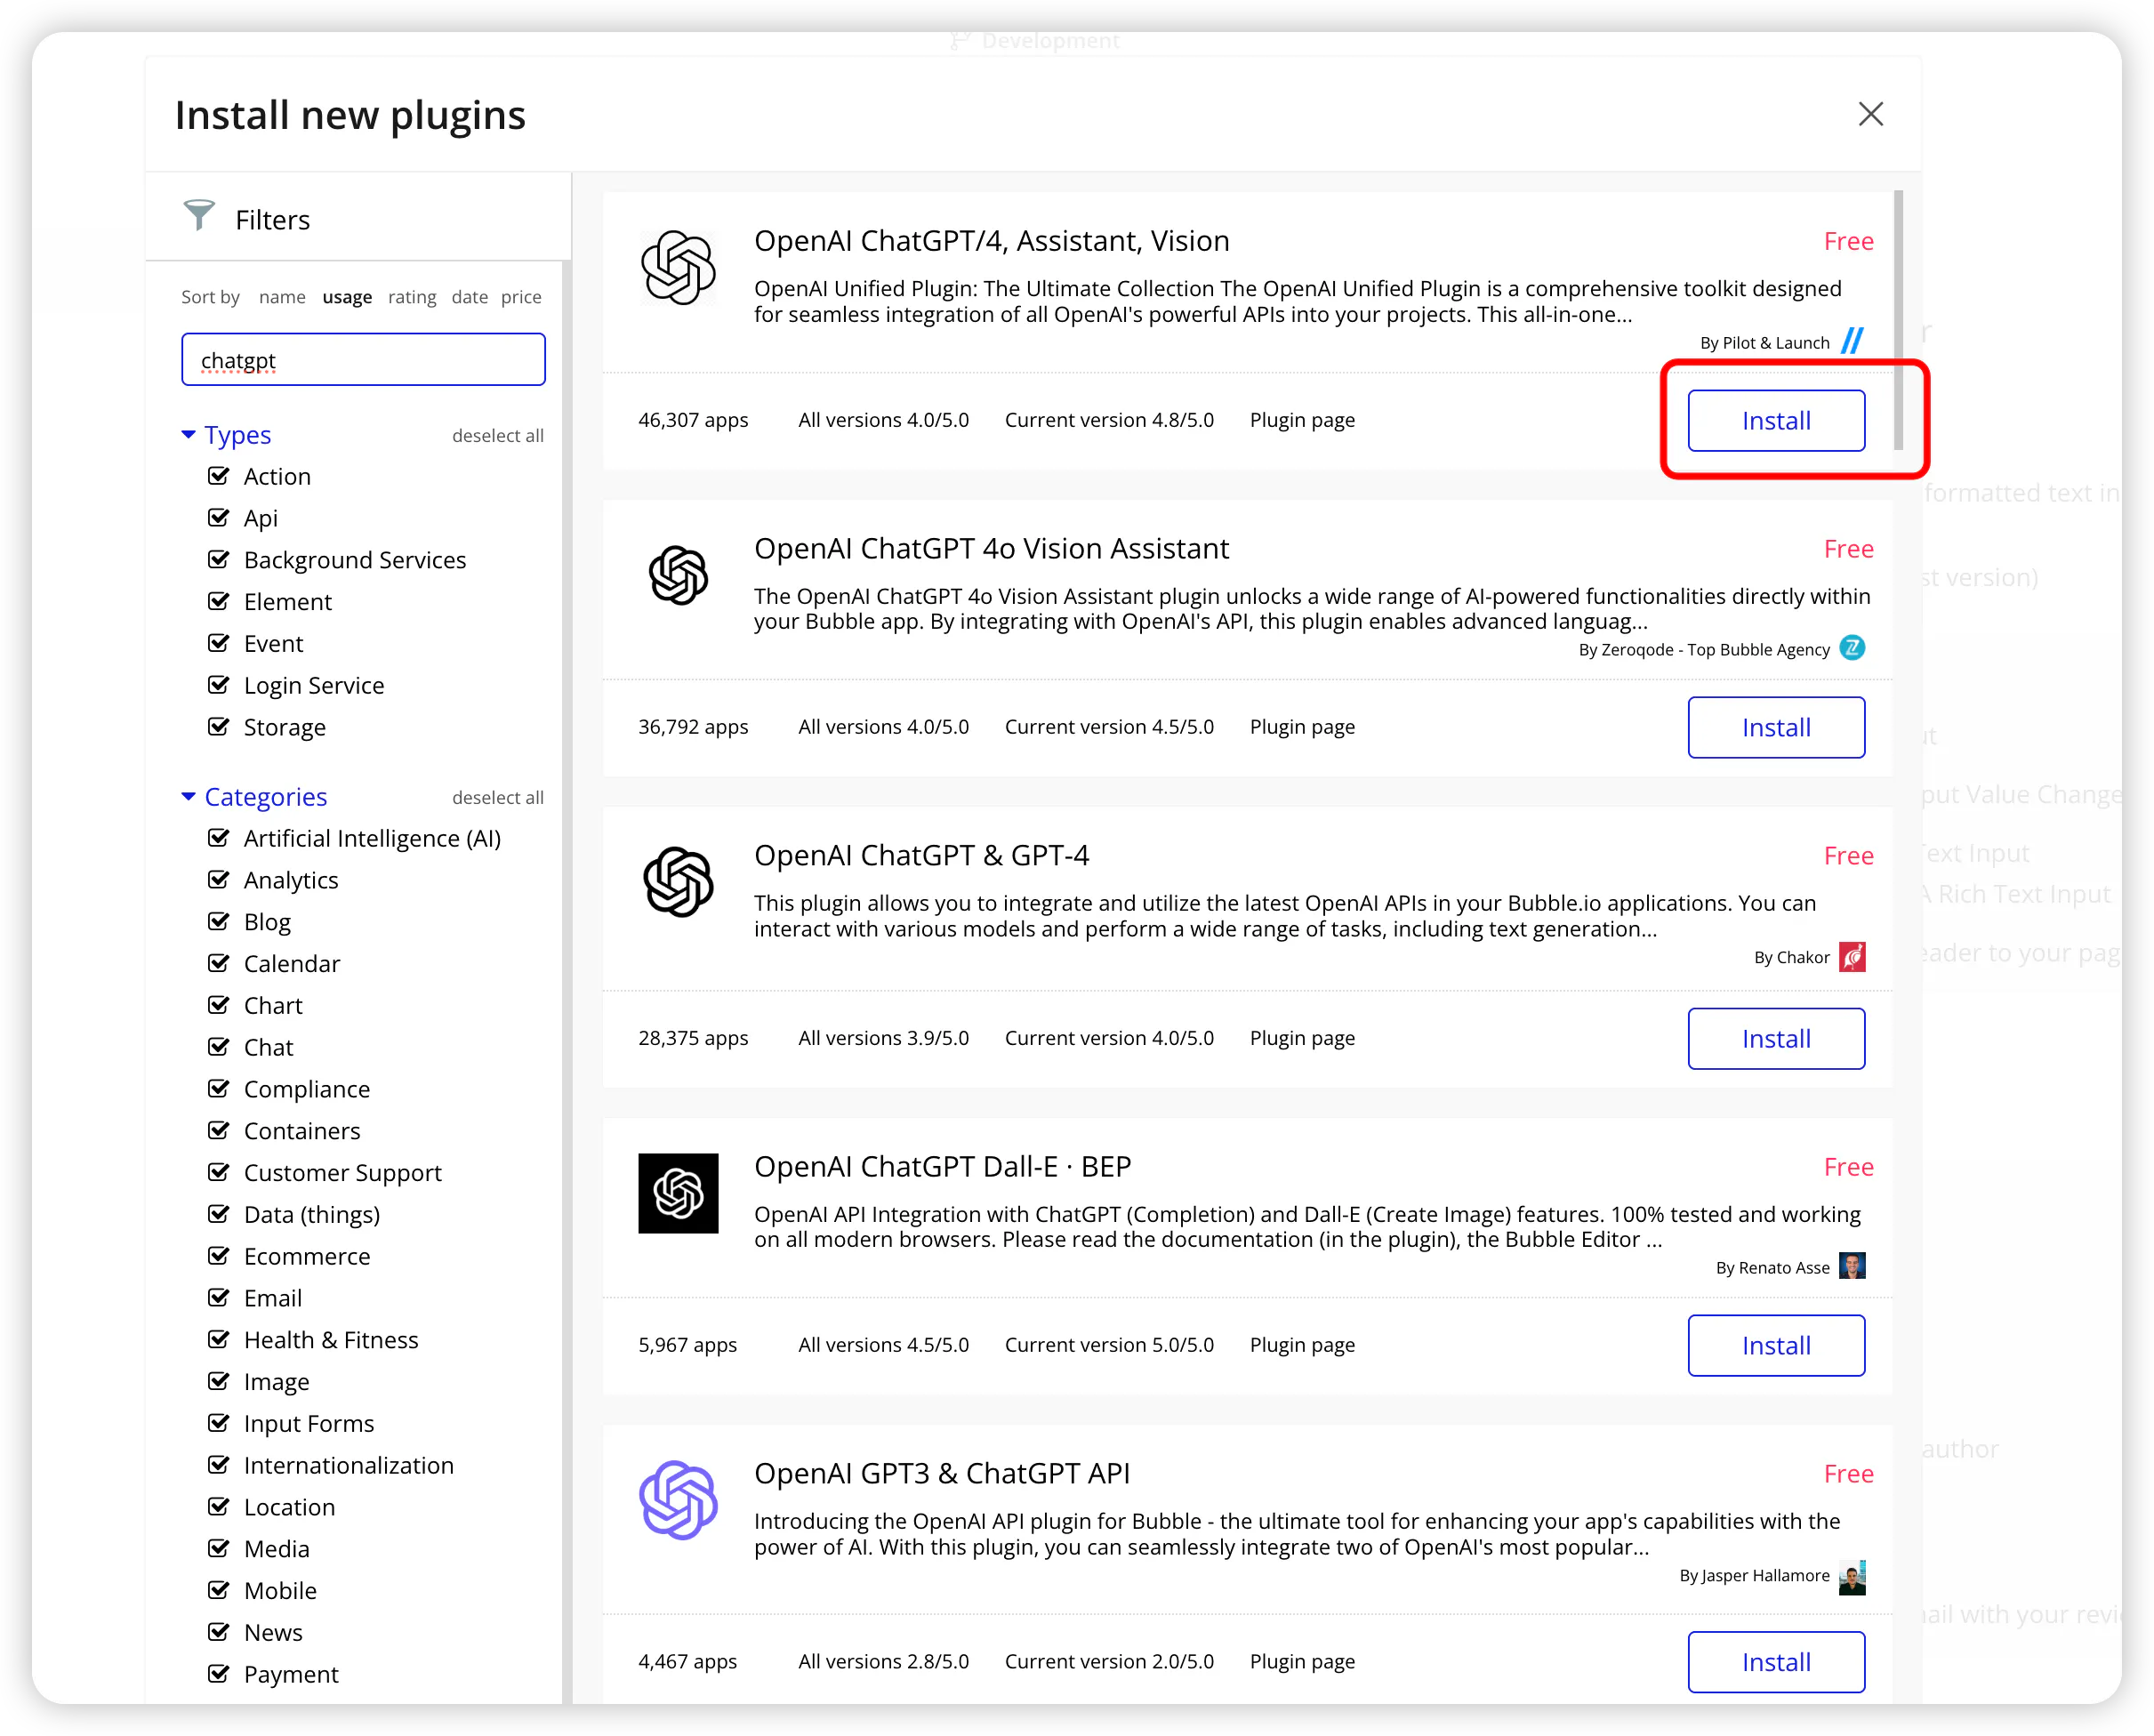
Task: Toggle the Media category checkbox
Action: pos(218,1548)
